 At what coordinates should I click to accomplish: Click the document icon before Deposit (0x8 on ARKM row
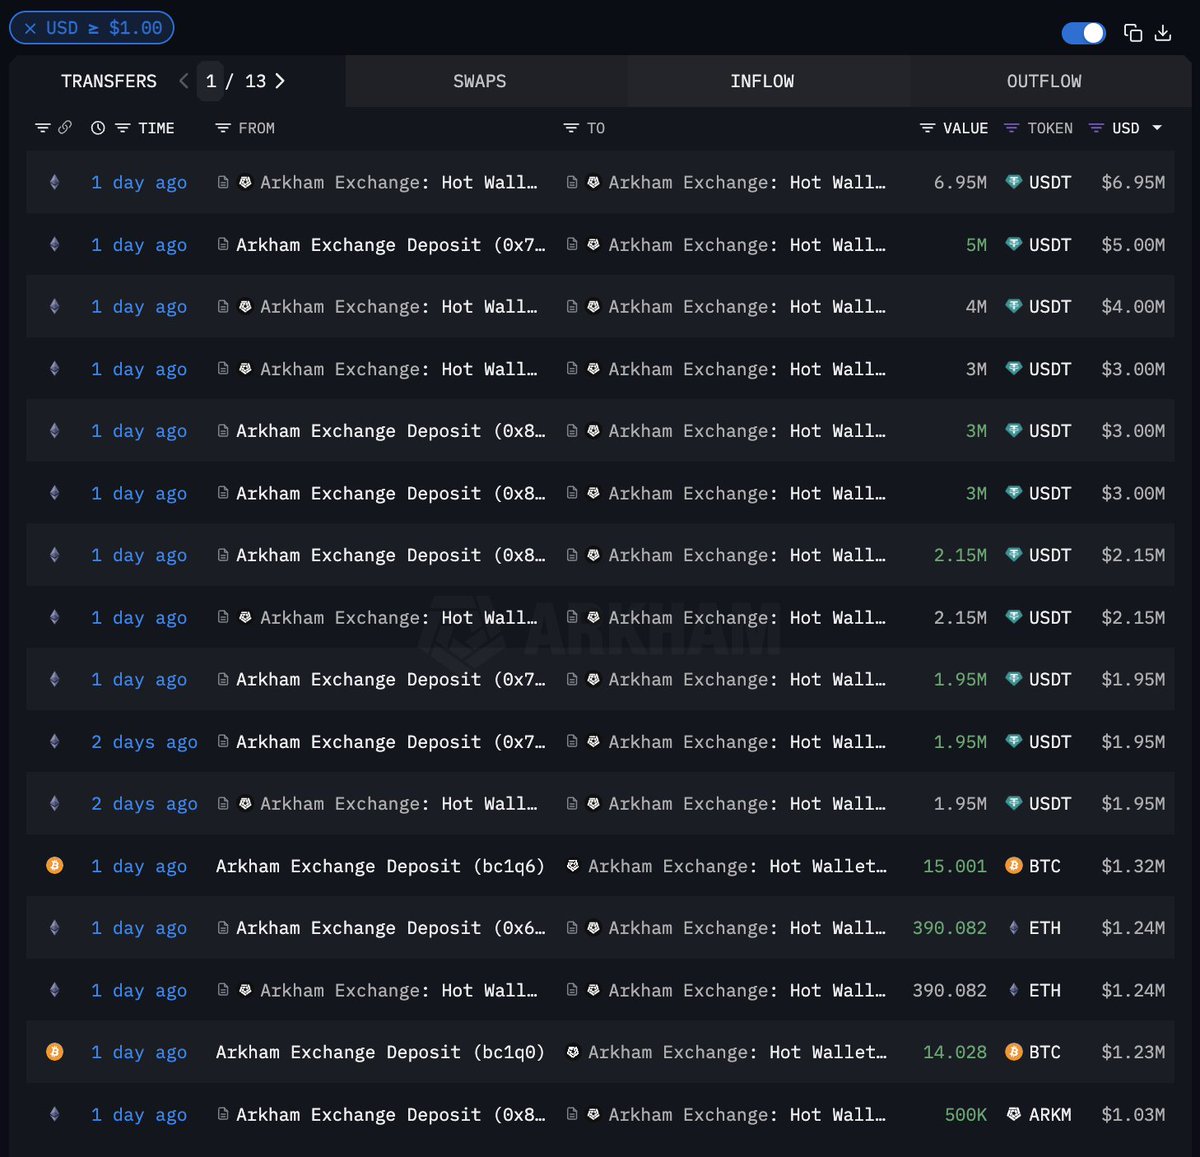click(x=223, y=1114)
